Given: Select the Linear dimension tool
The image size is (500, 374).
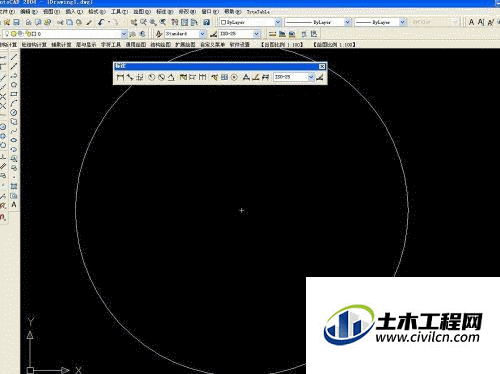Looking at the screenshot, I should tap(120, 77).
